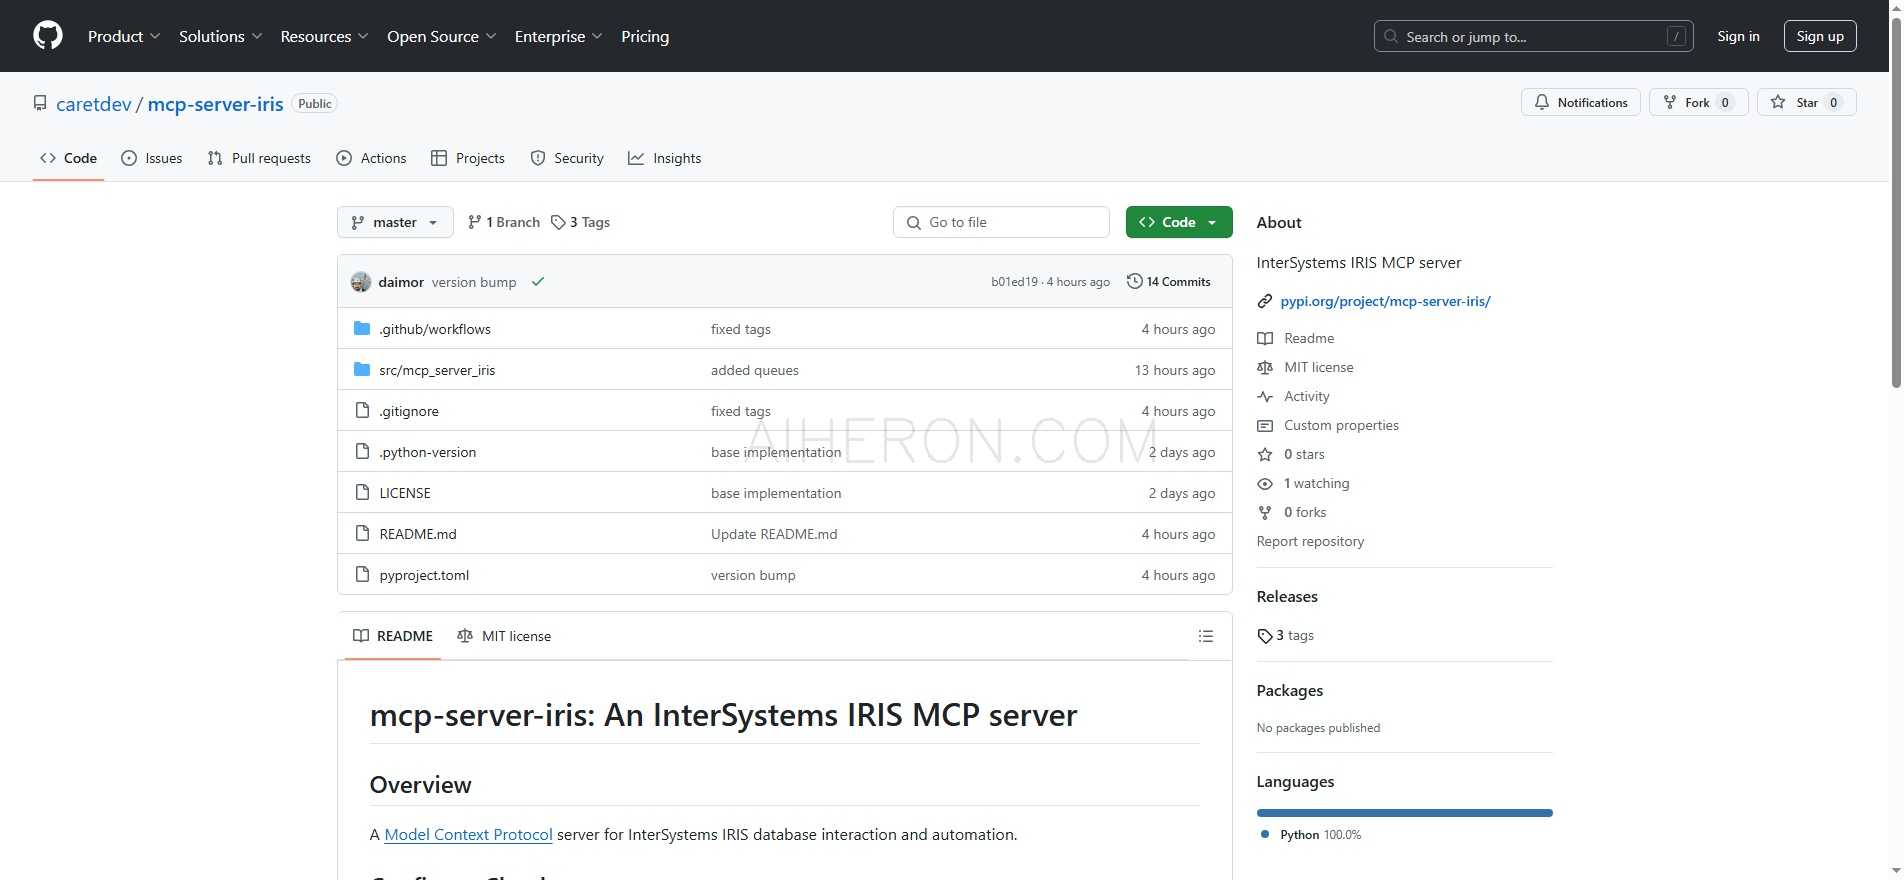This screenshot has width=1904, height=880.
Task: Click the caretdev owner link
Action: [x=94, y=104]
